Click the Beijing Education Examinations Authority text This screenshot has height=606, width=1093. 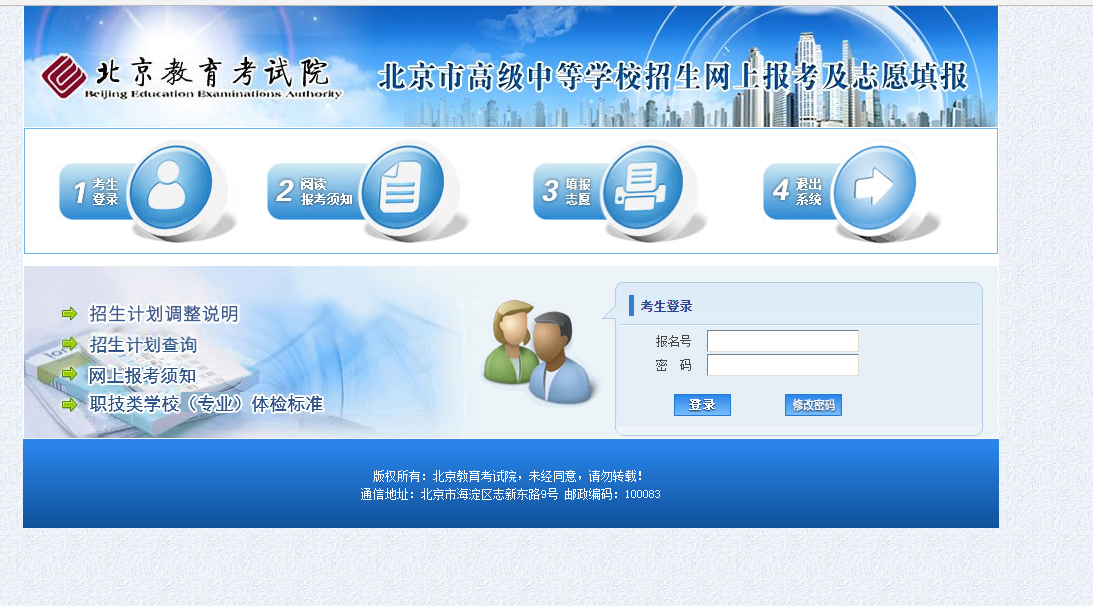click(213, 94)
